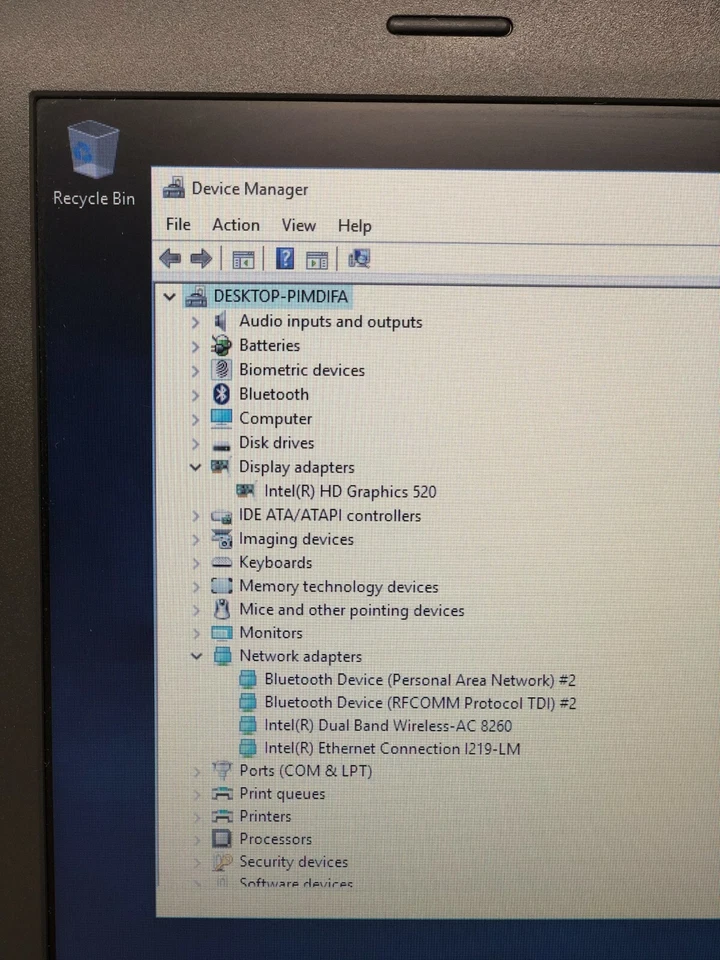Click the Disk drives icon
The image size is (720, 960).
pos(221,445)
